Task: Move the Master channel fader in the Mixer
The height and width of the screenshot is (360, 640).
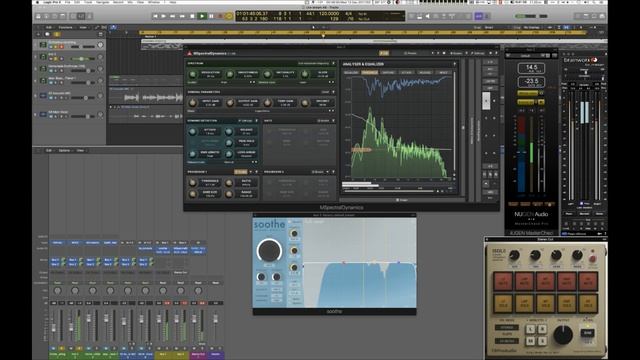Action: point(216,318)
